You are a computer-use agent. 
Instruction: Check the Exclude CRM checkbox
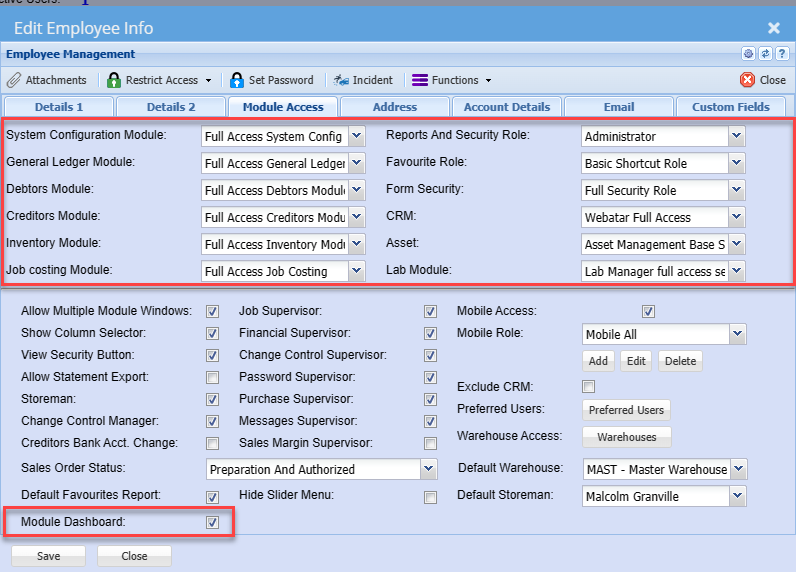pos(589,387)
